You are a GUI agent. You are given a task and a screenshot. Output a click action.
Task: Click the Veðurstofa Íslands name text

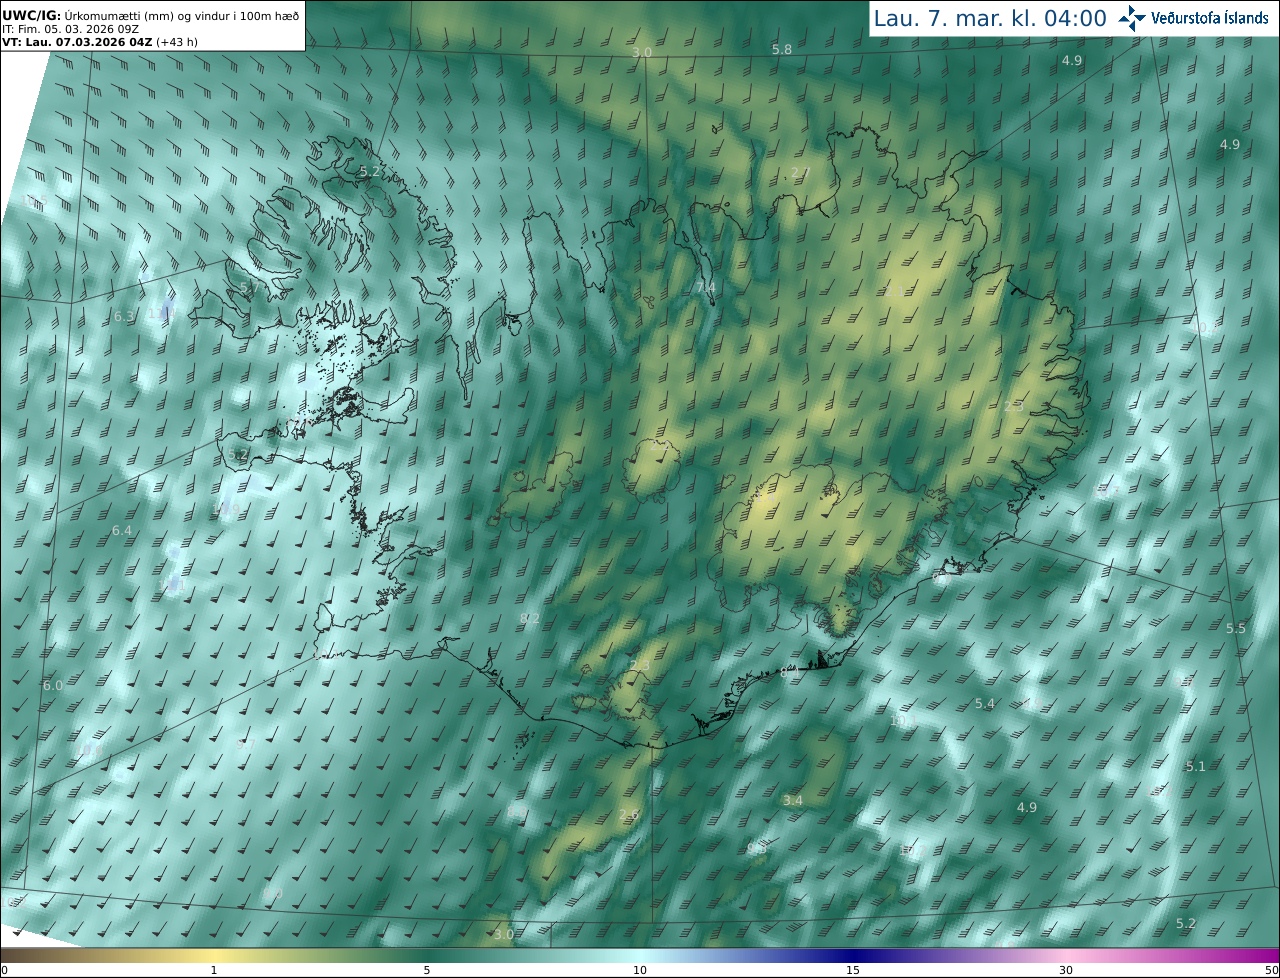click(1210, 18)
